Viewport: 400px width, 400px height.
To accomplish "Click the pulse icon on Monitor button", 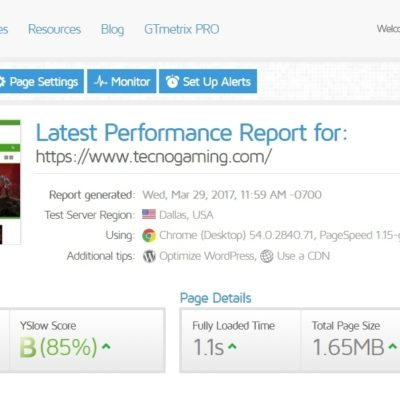I will (x=100, y=81).
